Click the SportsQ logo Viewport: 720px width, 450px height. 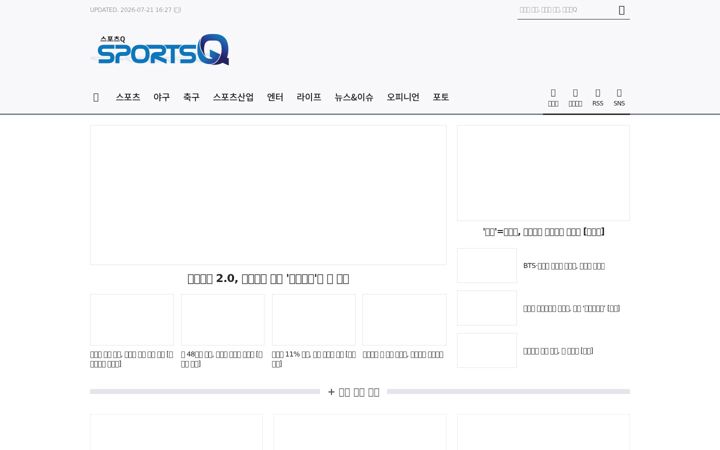click(x=161, y=50)
